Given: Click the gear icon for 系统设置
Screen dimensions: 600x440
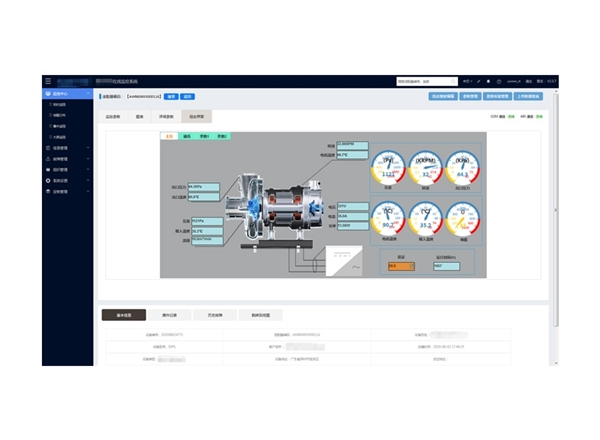Looking at the screenshot, I should coord(48,180).
